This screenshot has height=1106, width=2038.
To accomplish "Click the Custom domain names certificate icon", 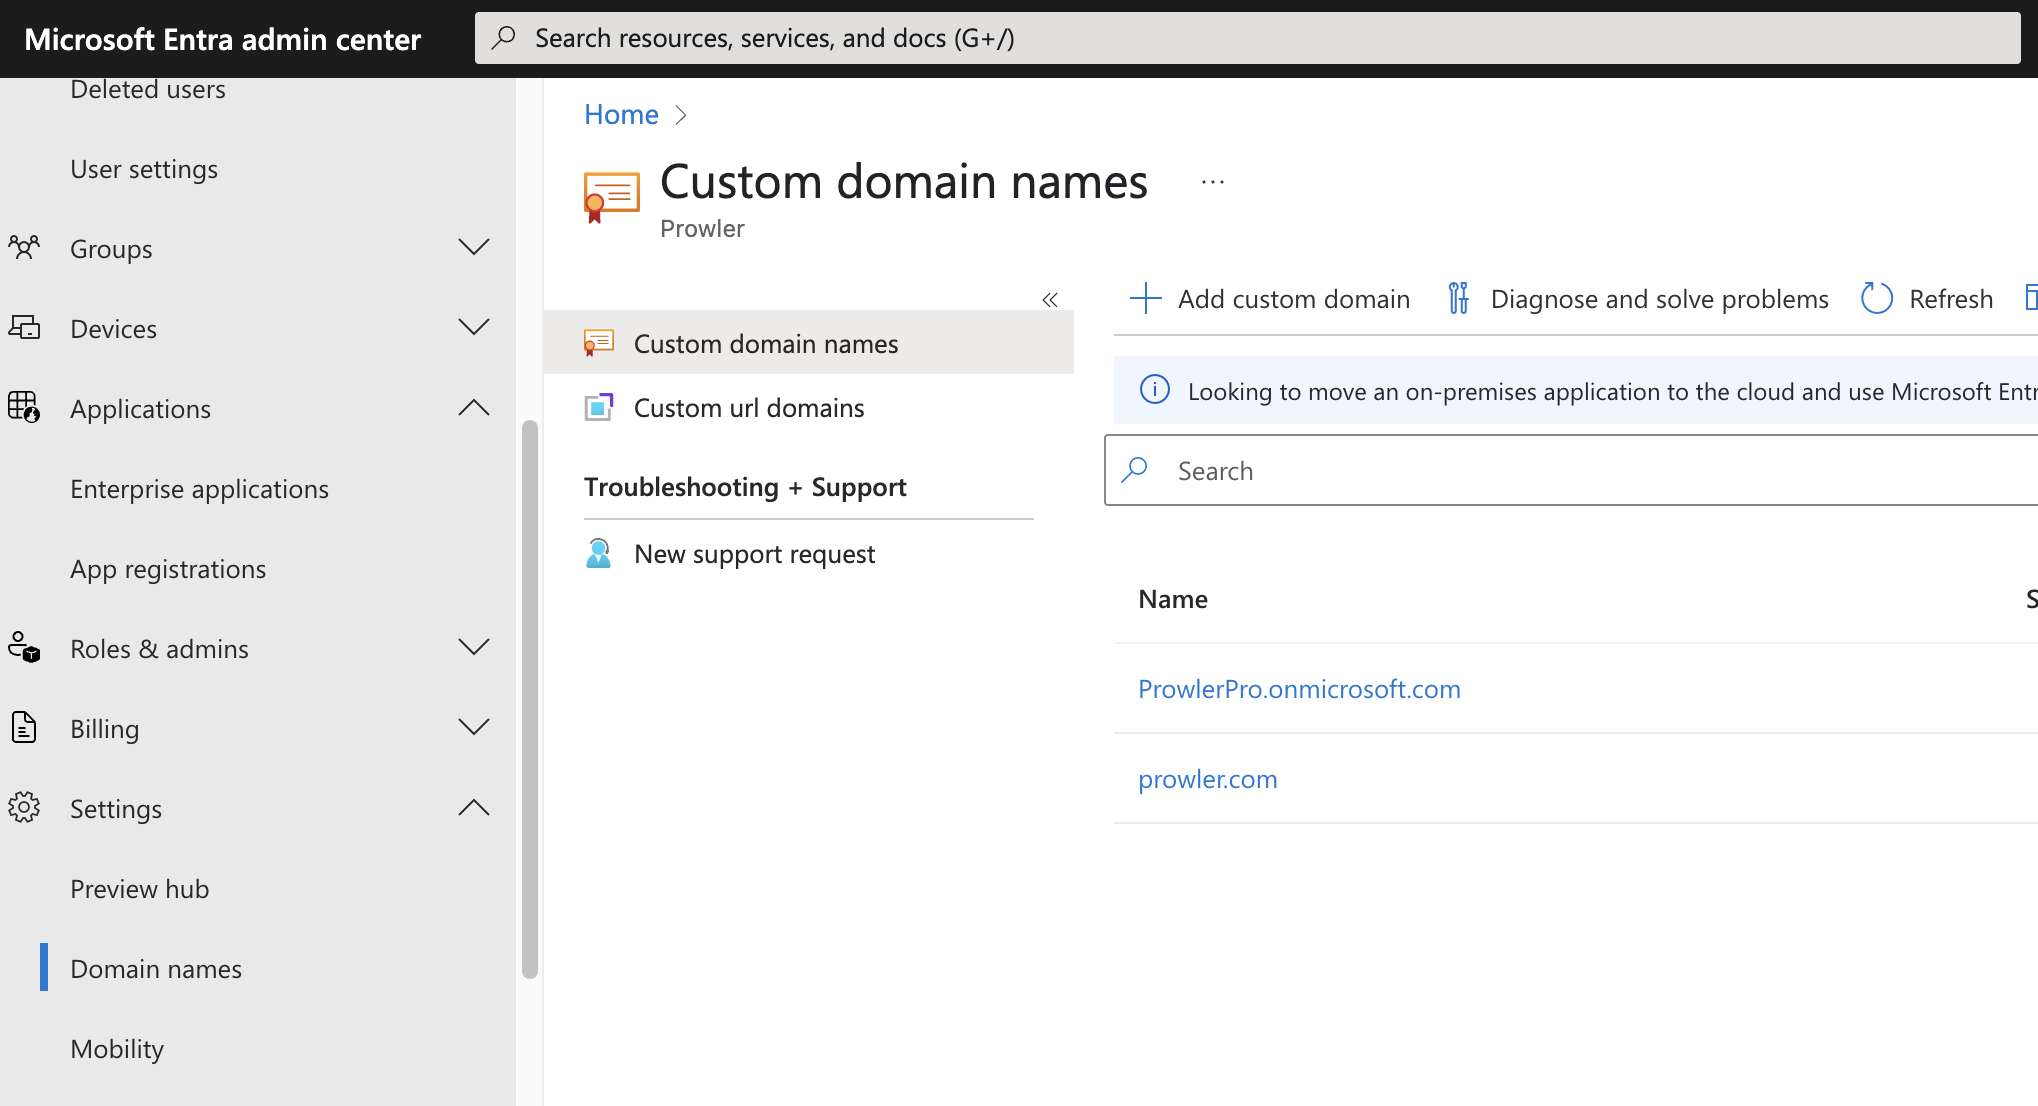I will coord(600,342).
